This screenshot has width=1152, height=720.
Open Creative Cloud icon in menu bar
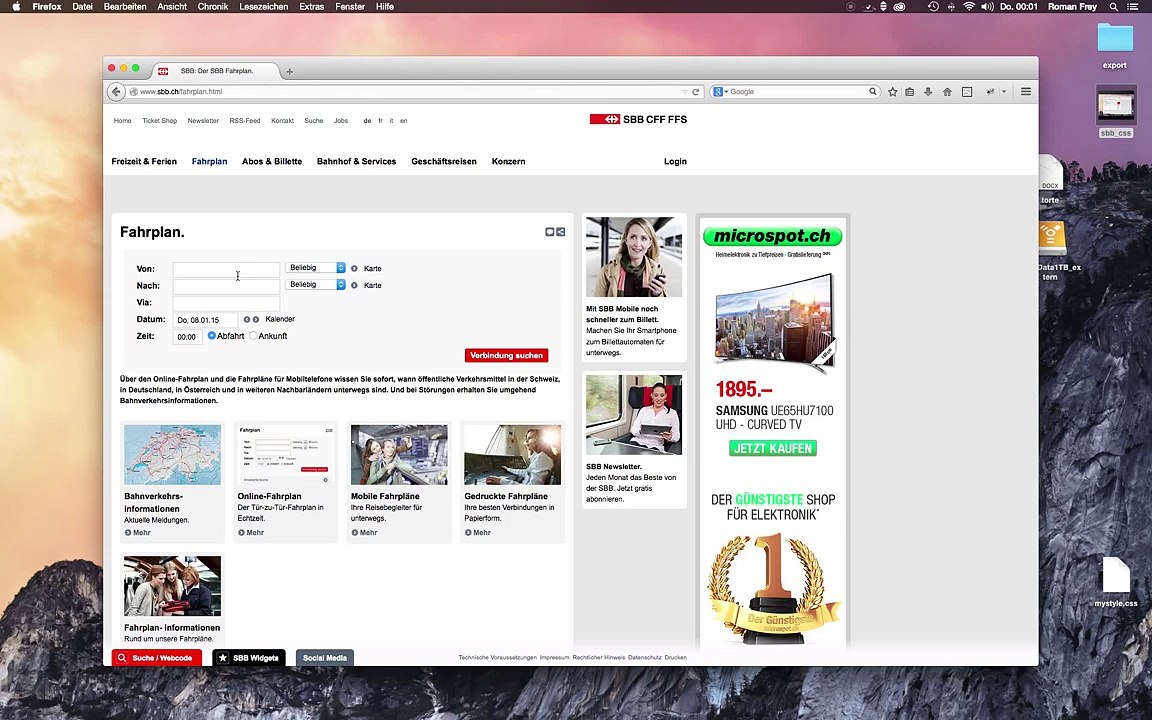899,7
